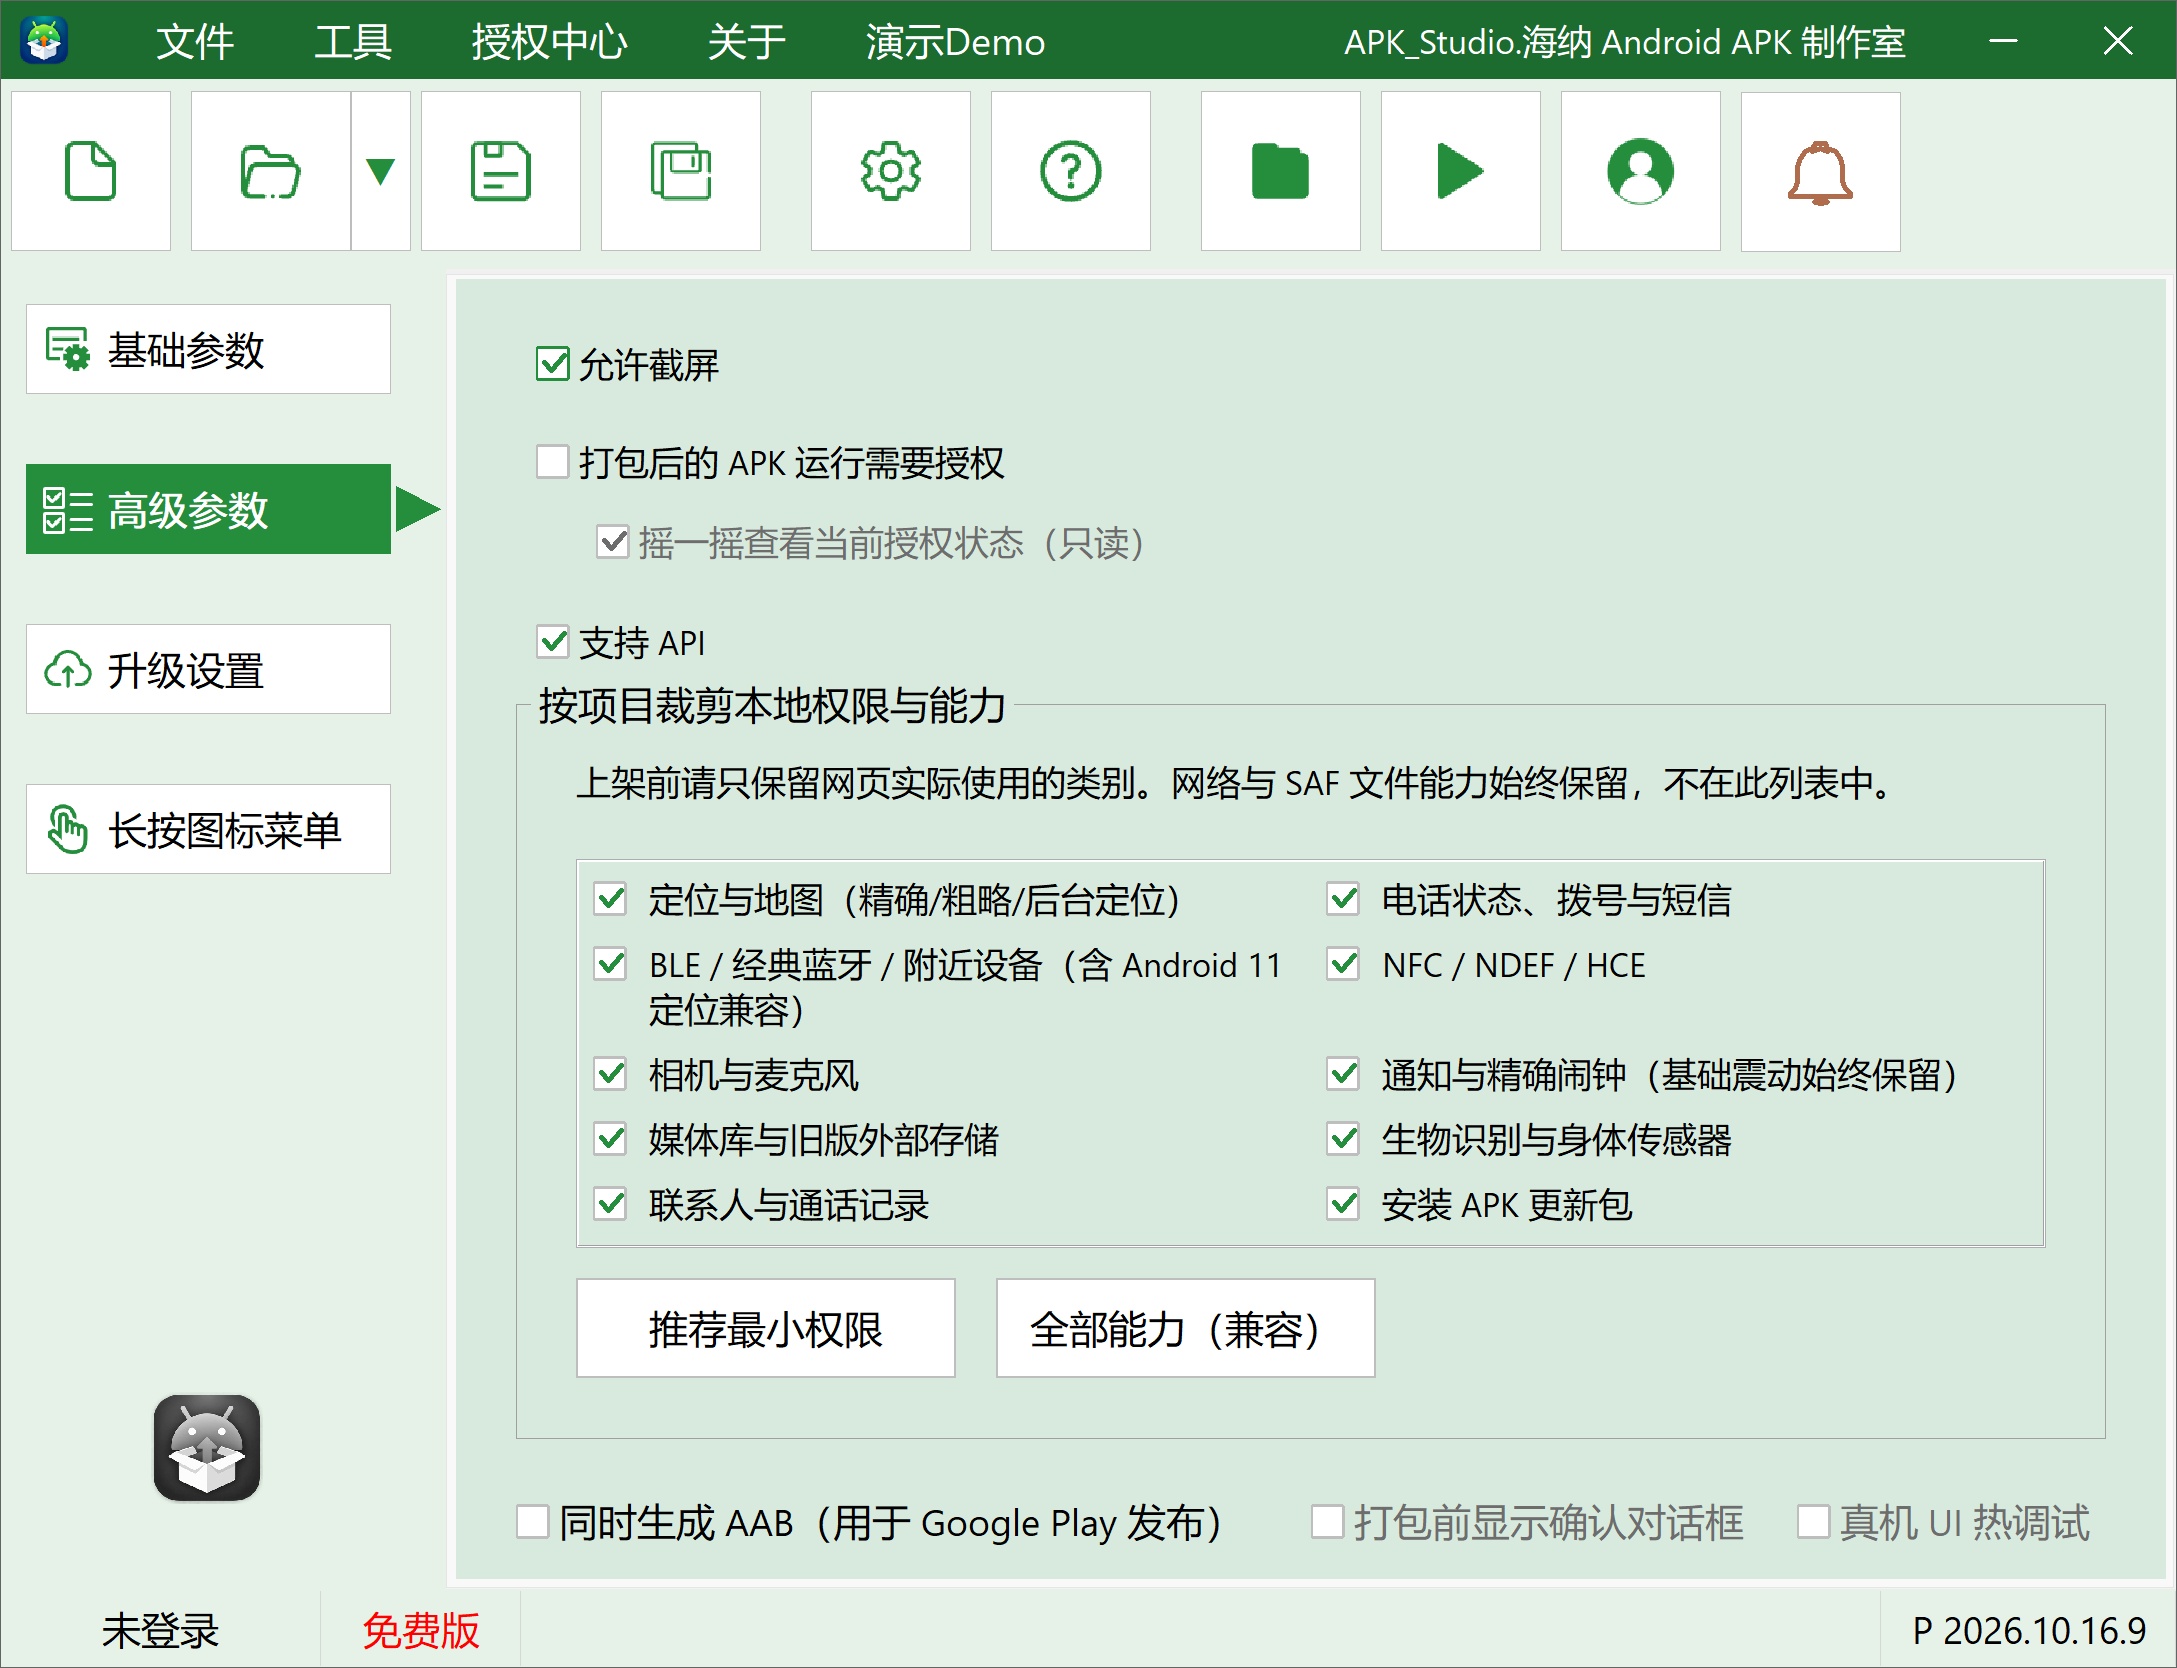Screen dimensions: 2177x1668
Task: Click the 未登录 status bar entry
Action: 160,1630
